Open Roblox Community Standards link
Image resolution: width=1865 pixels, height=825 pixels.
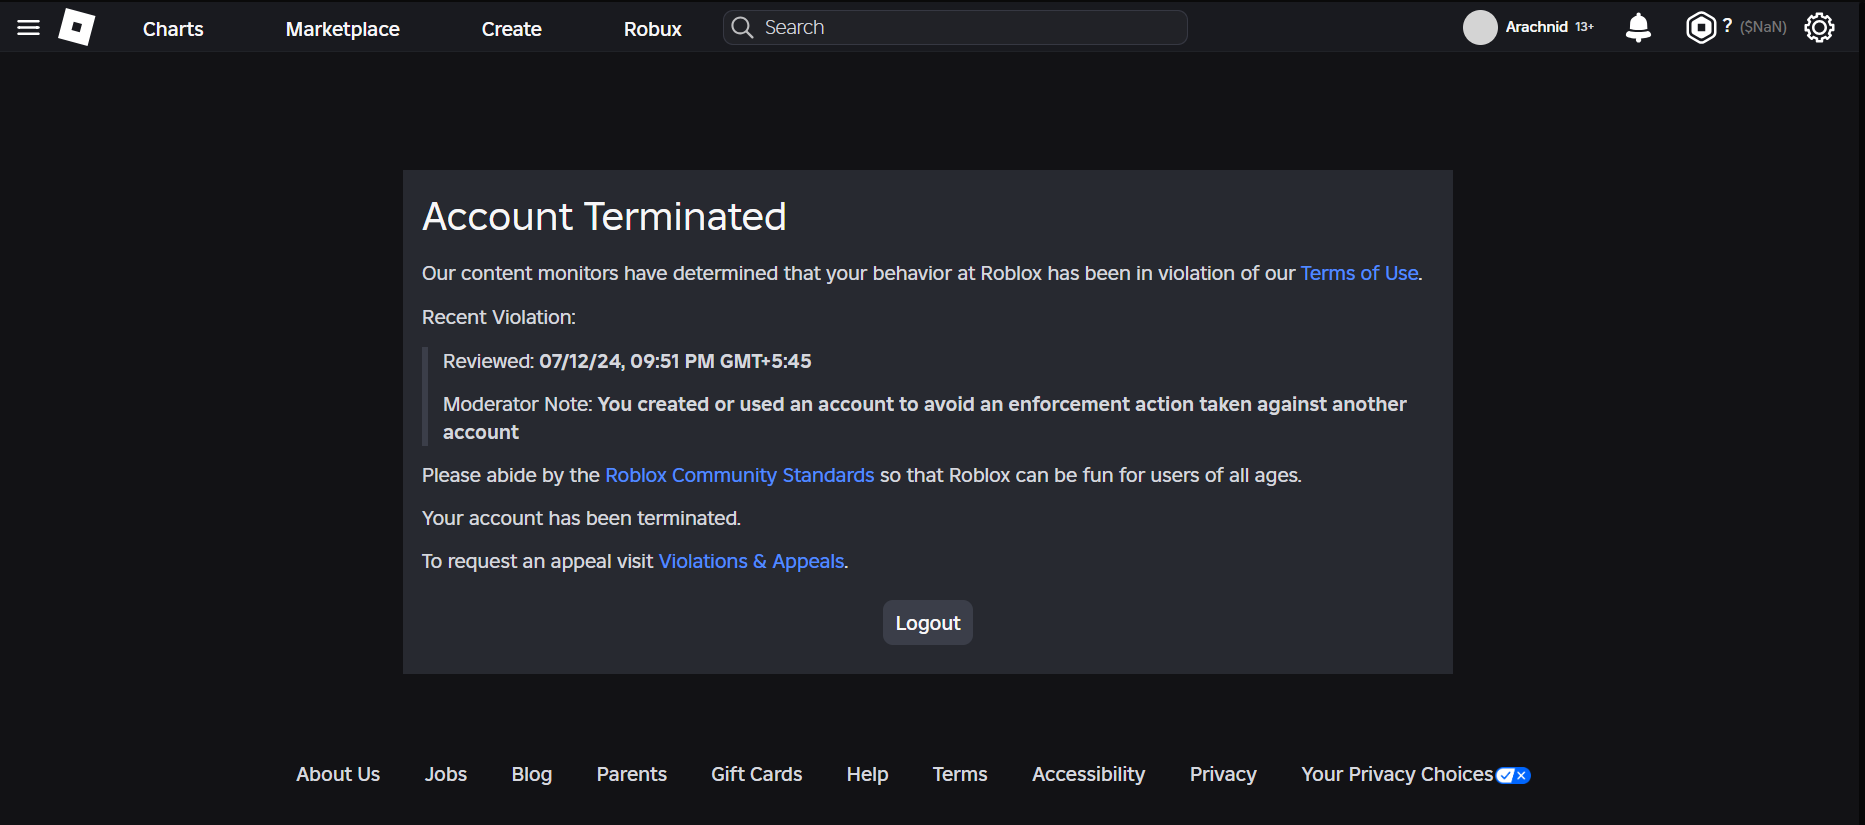740,475
